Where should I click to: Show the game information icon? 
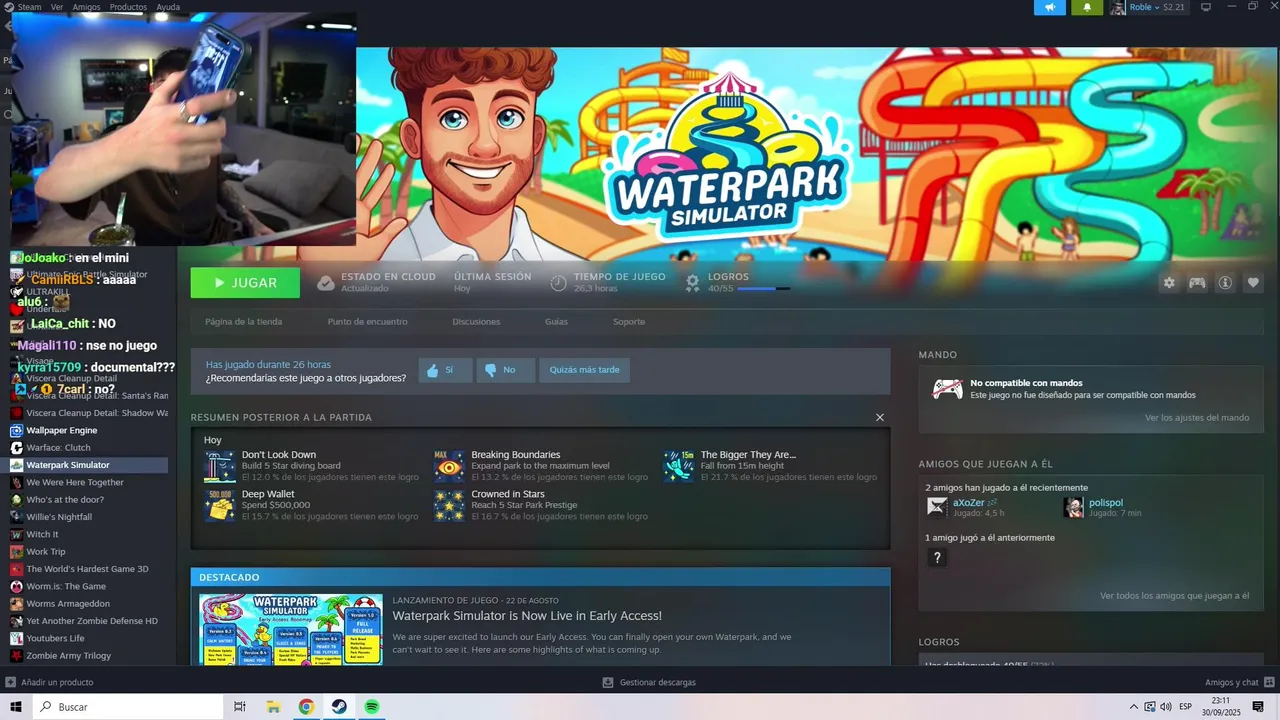point(1225,283)
